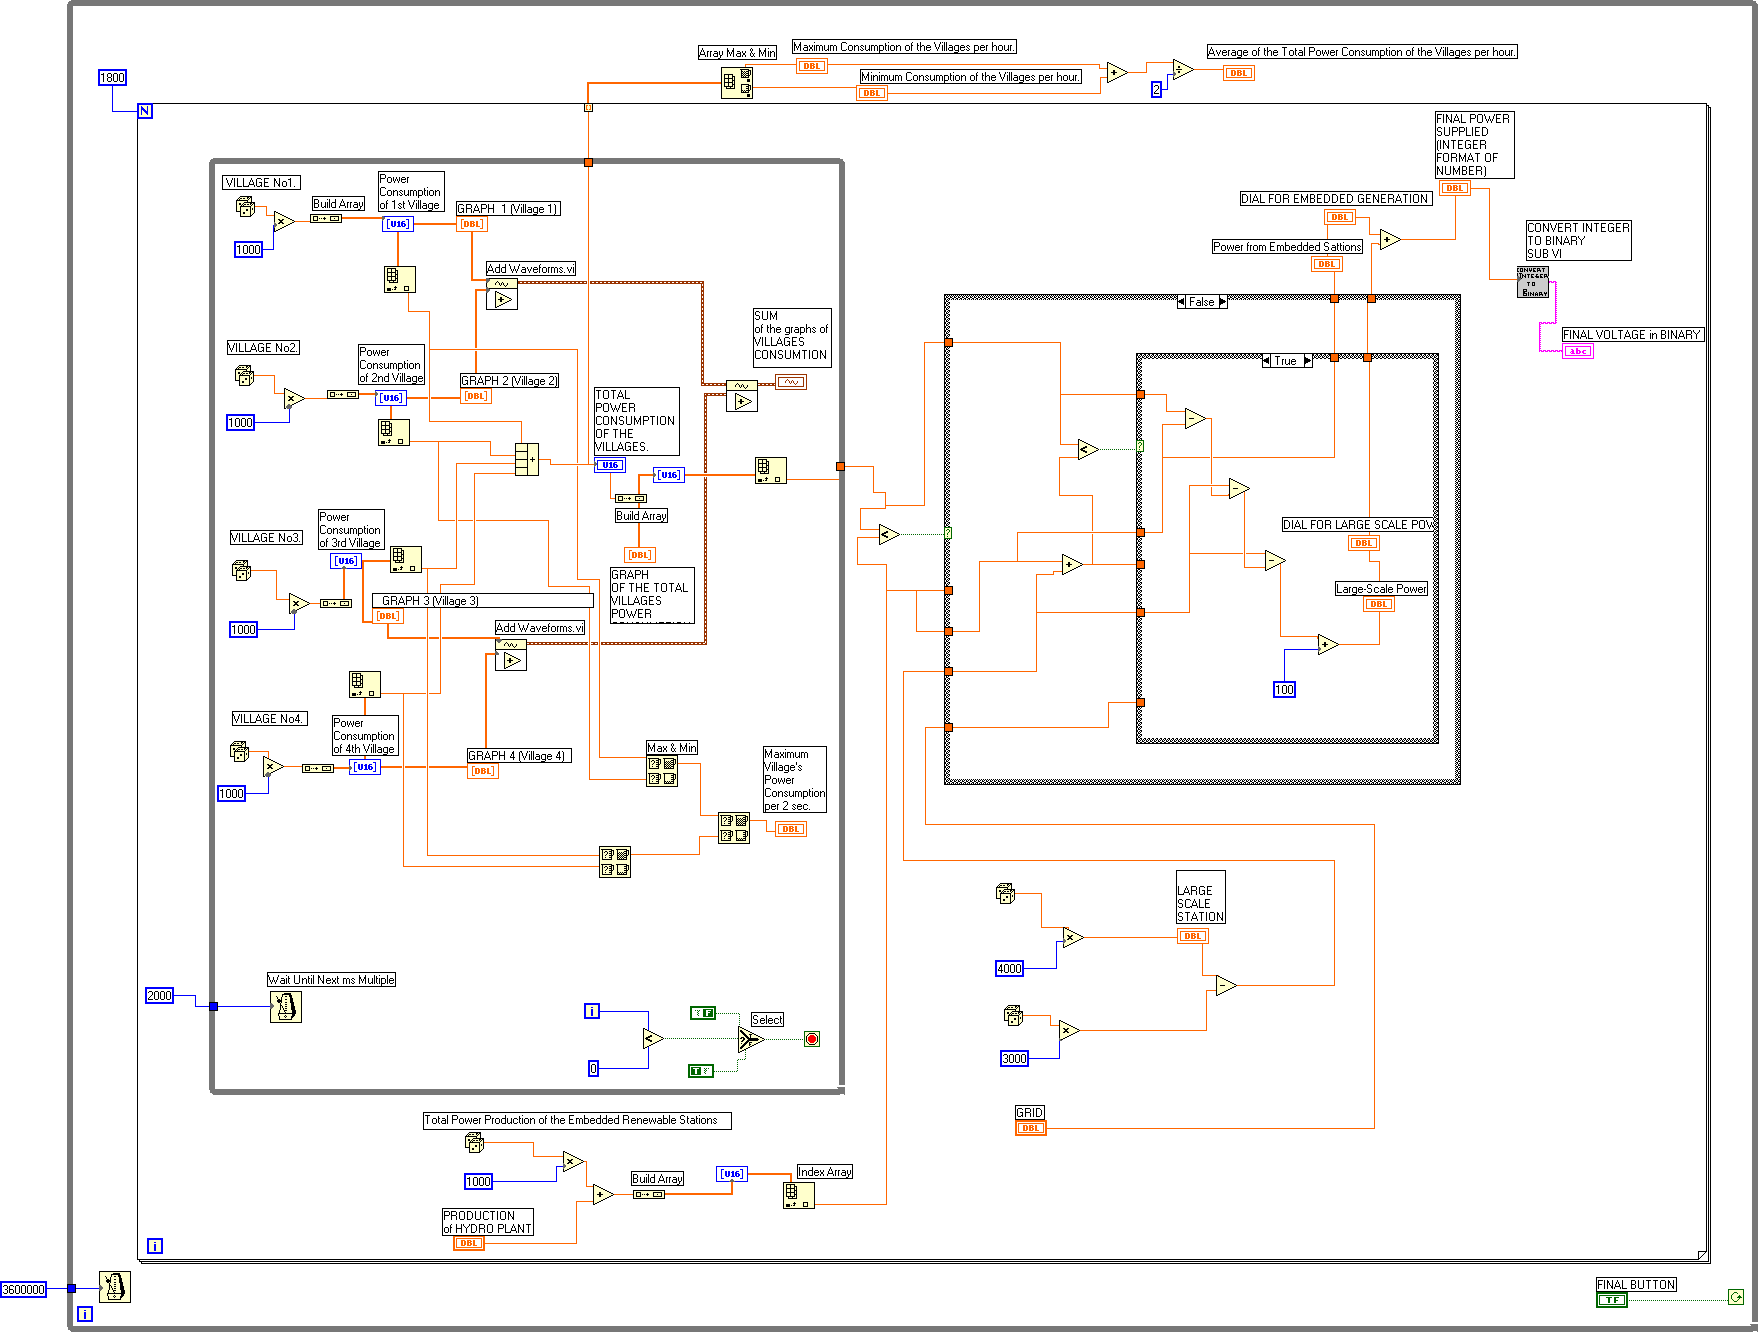Click next-case arrow on the True case selector
The width and height of the screenshot is (1758, 1332).
pos(1307,361)
